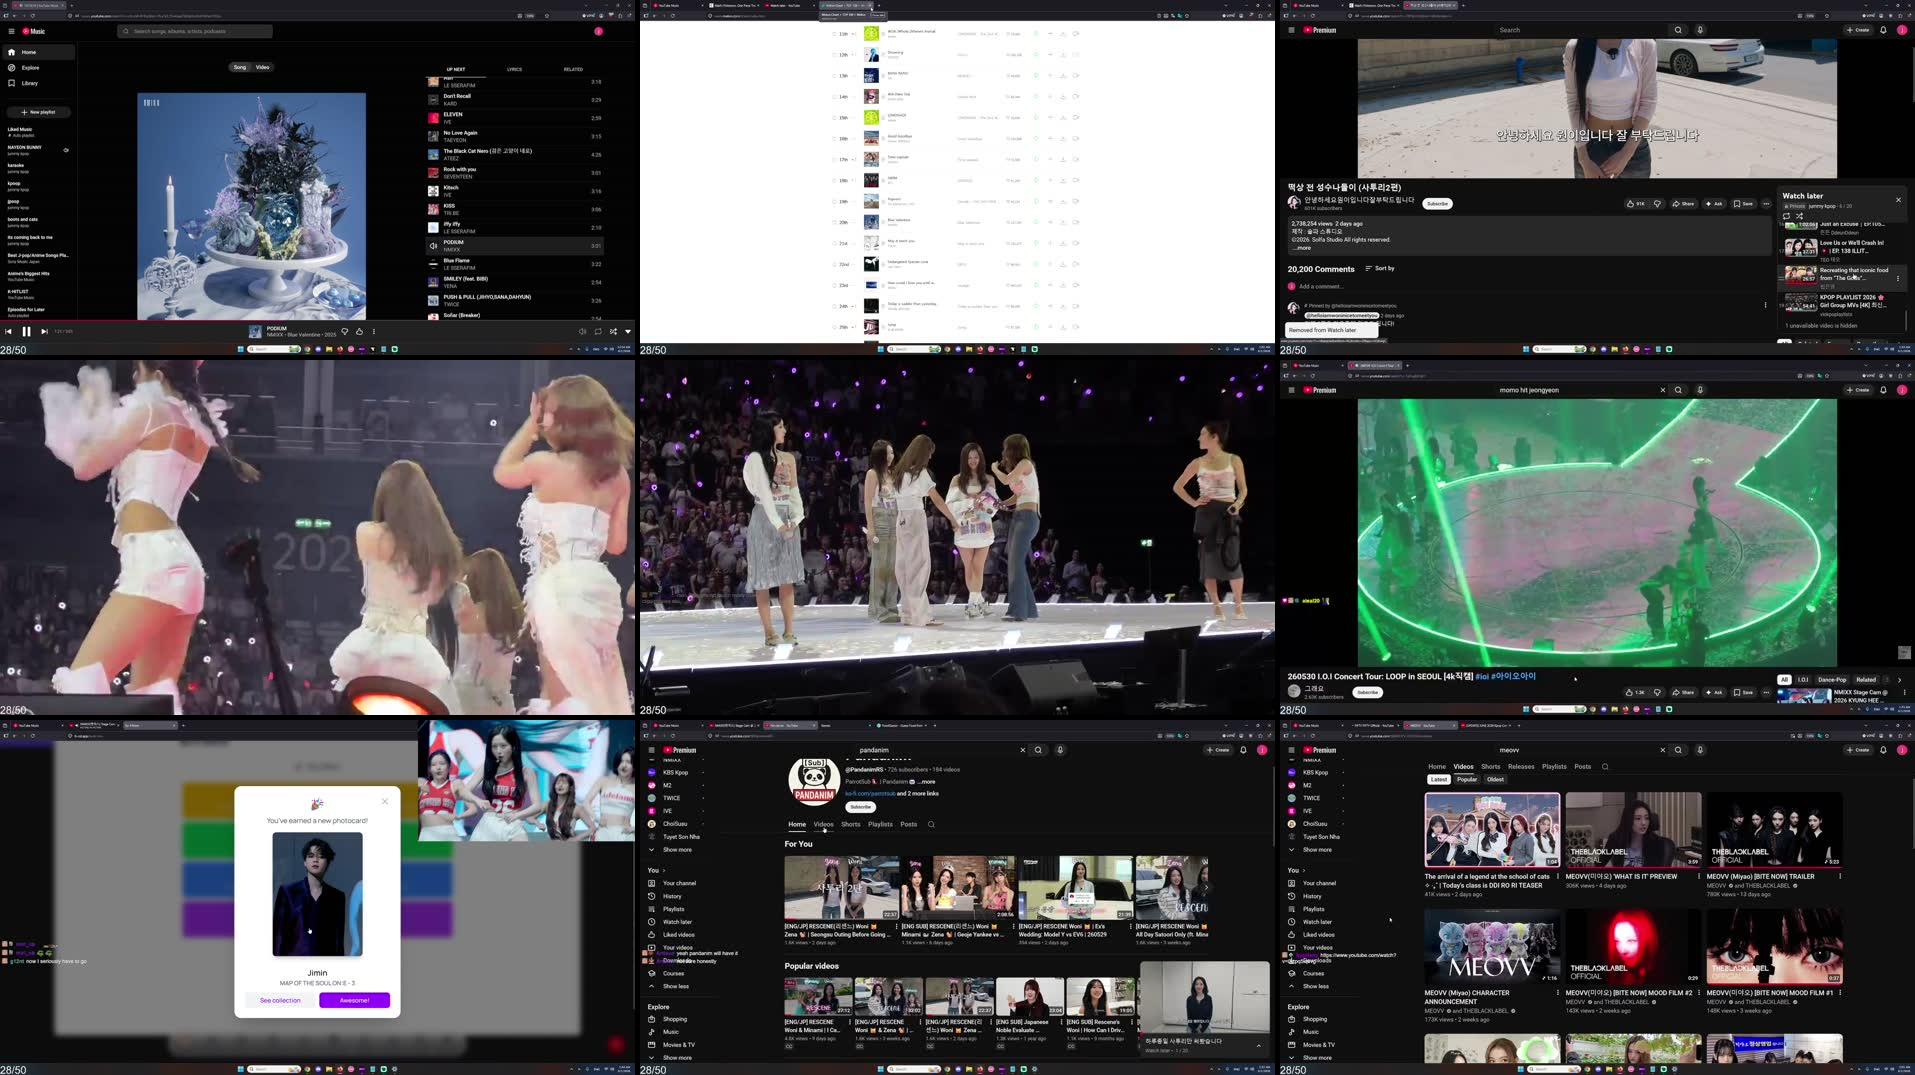Dislike PODIUM in the YouTube Music player bar
This screenshot has height=1075, width=1915.
345,332
